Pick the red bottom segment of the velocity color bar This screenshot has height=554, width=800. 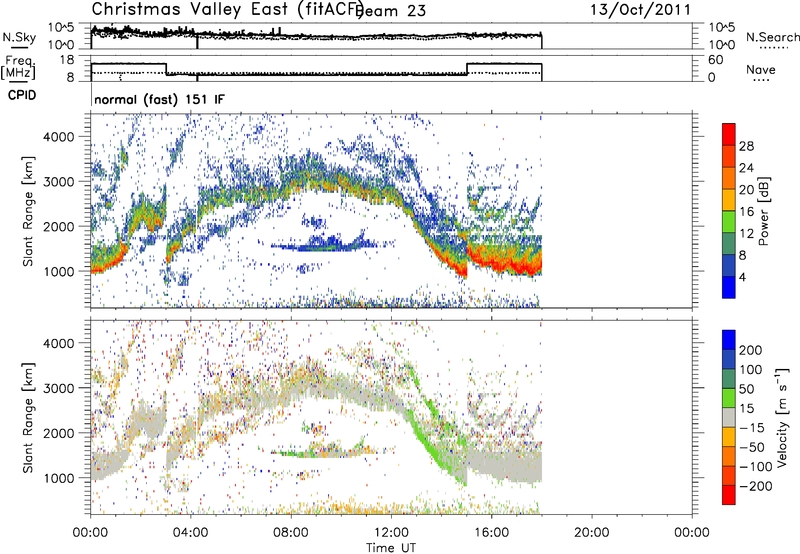click(x=729, y=495)
